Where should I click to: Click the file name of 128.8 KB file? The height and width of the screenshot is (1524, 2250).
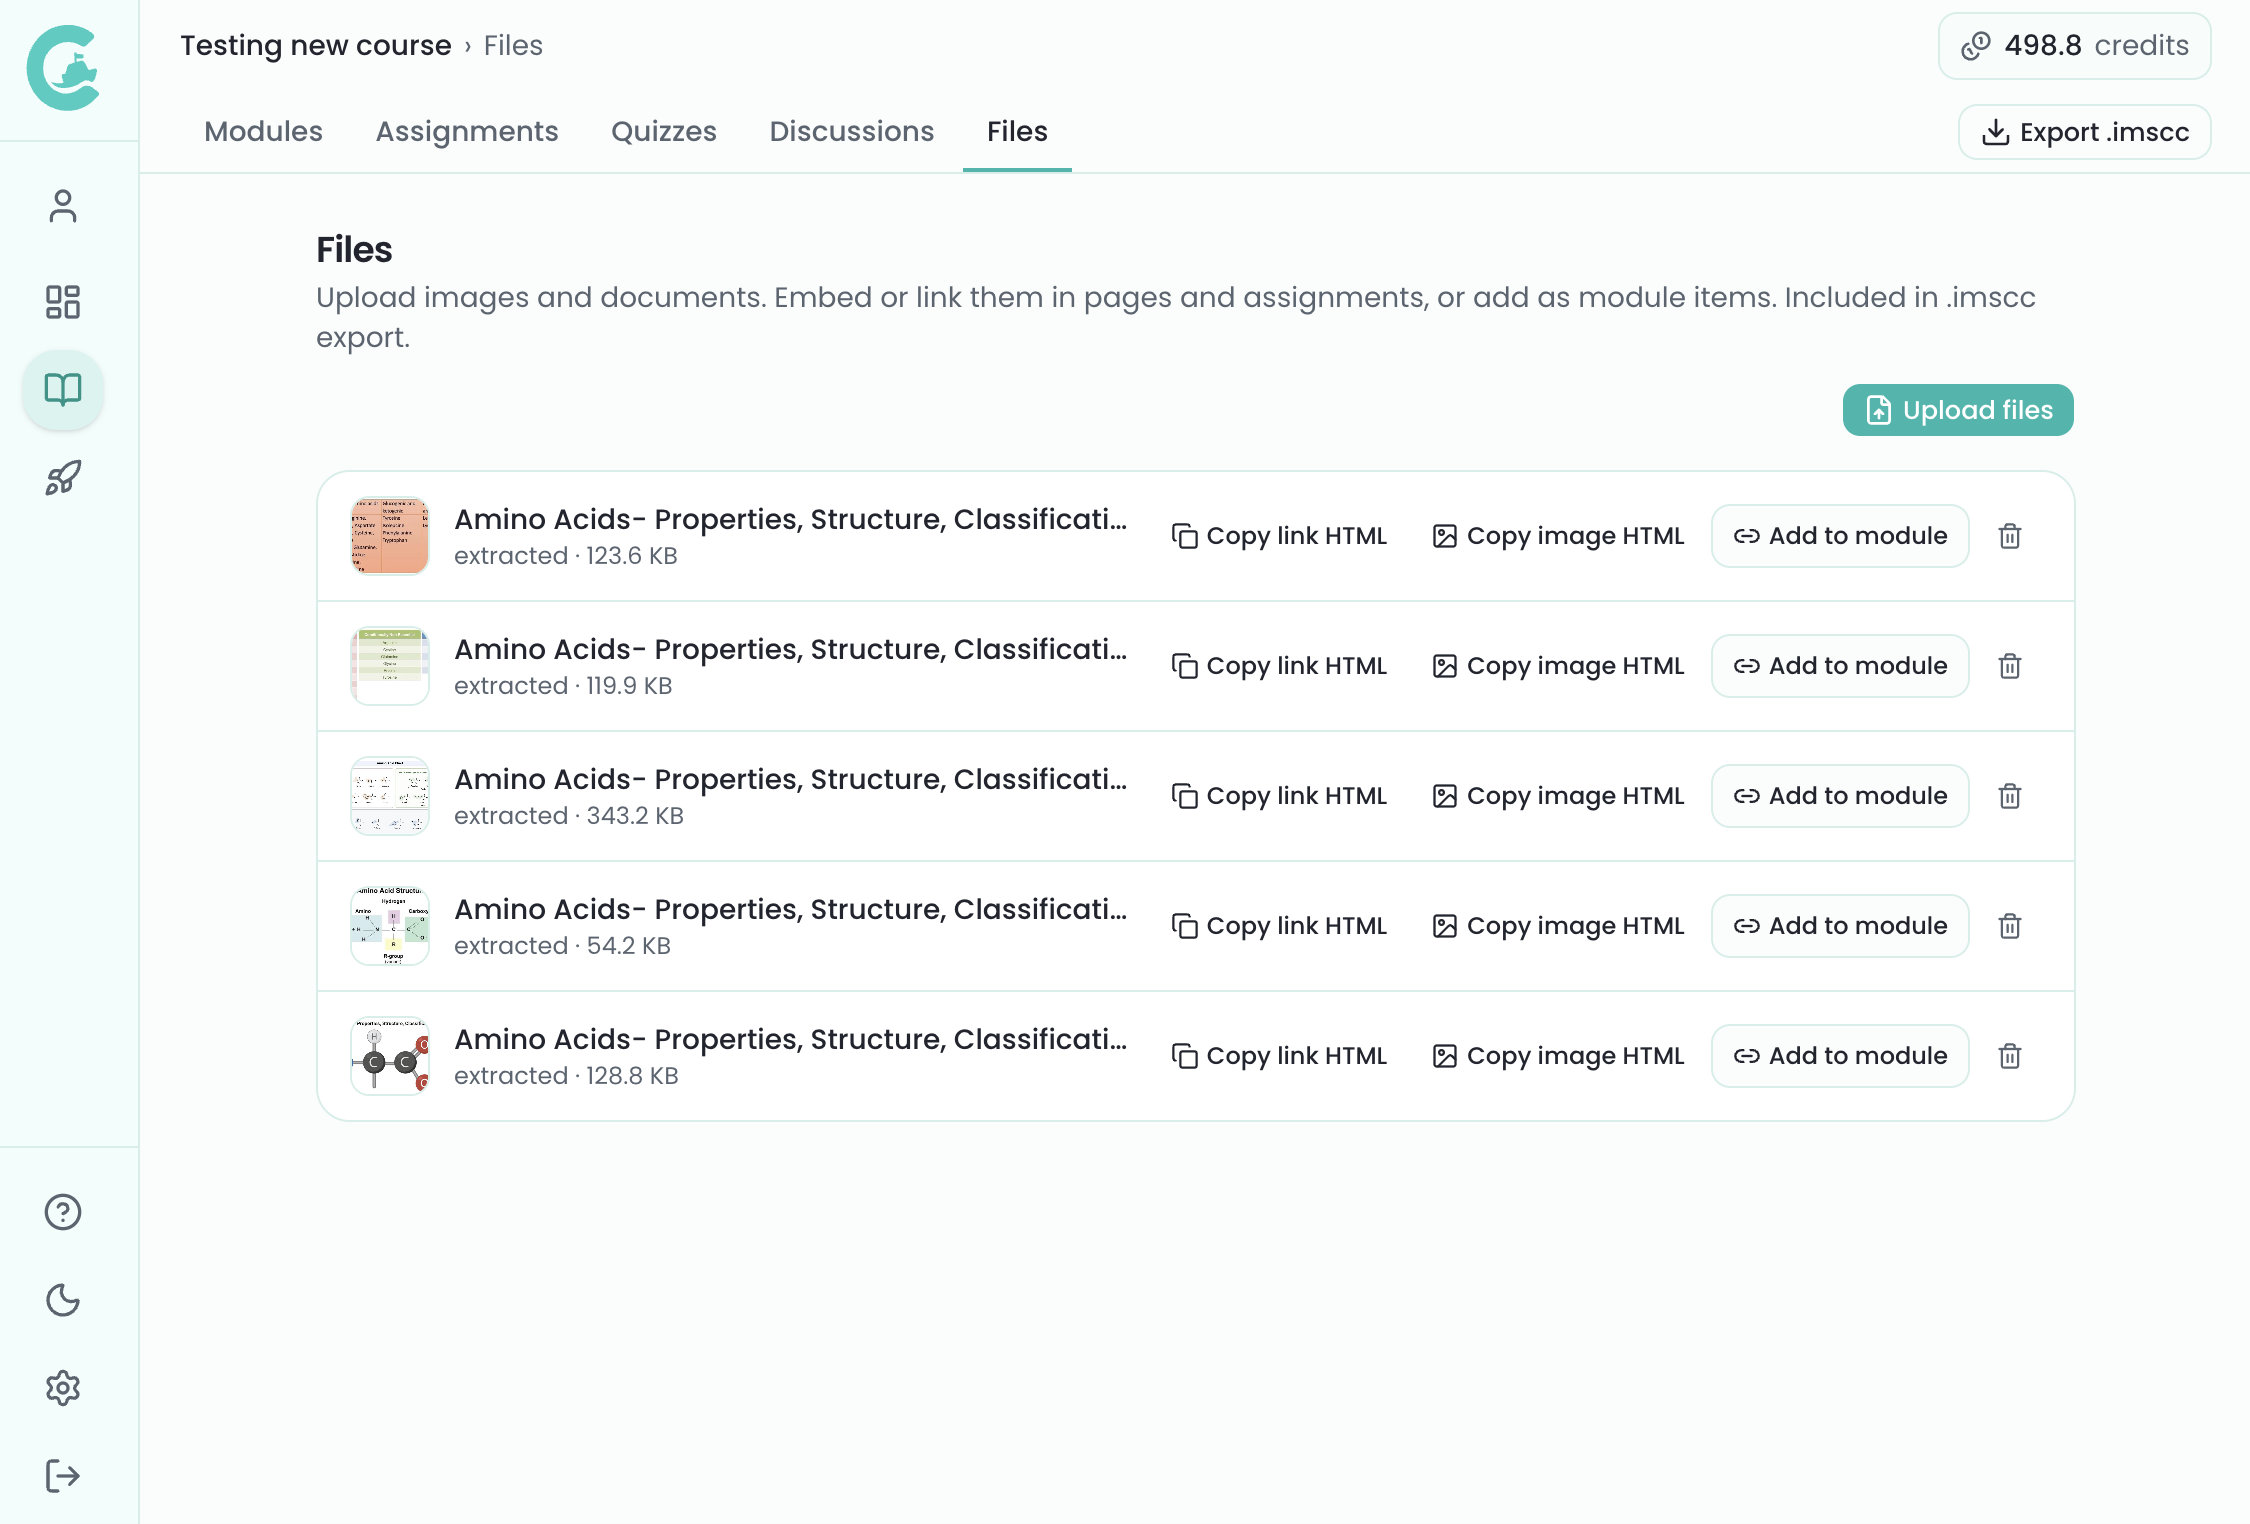point(790,1039)
